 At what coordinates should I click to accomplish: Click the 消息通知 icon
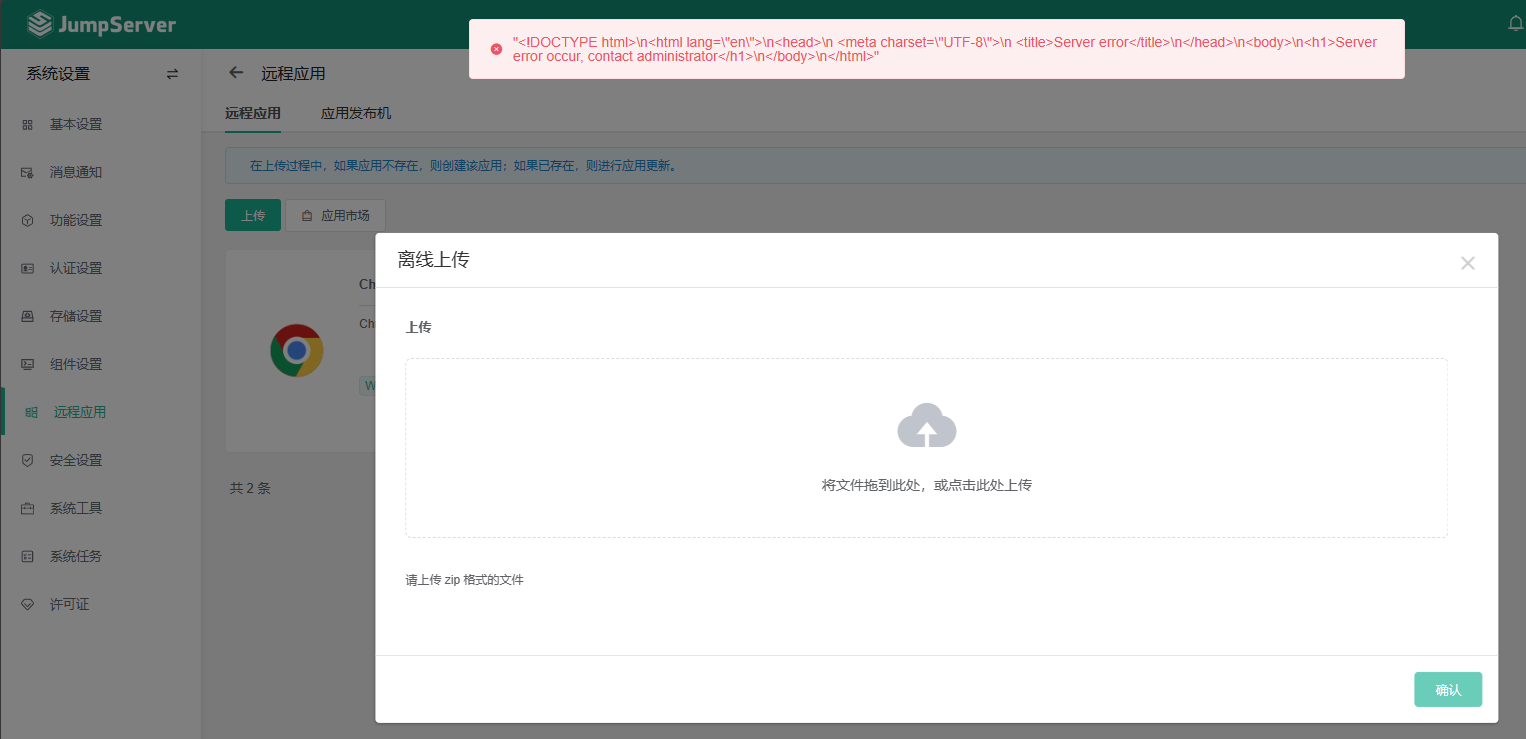click(28, 173)
